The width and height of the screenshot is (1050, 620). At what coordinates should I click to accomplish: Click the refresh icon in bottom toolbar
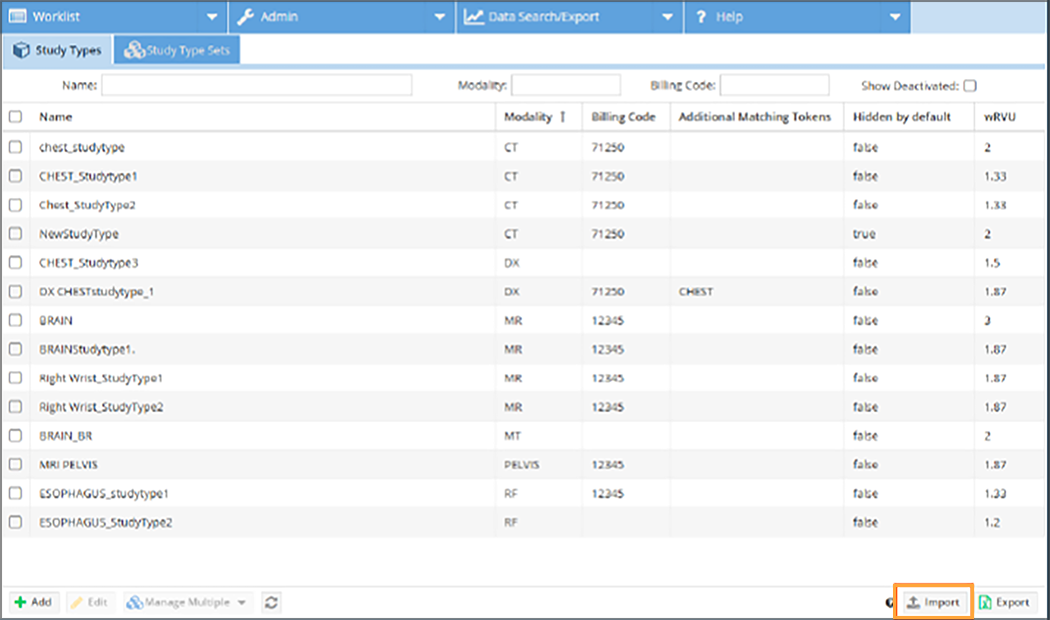coord(271,602)
